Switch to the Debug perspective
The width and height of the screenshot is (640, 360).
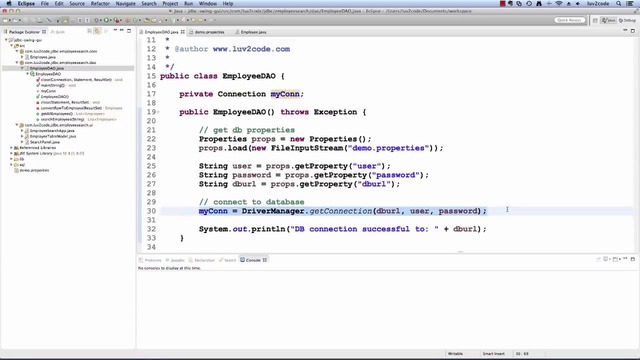click(x=627, y=20)
